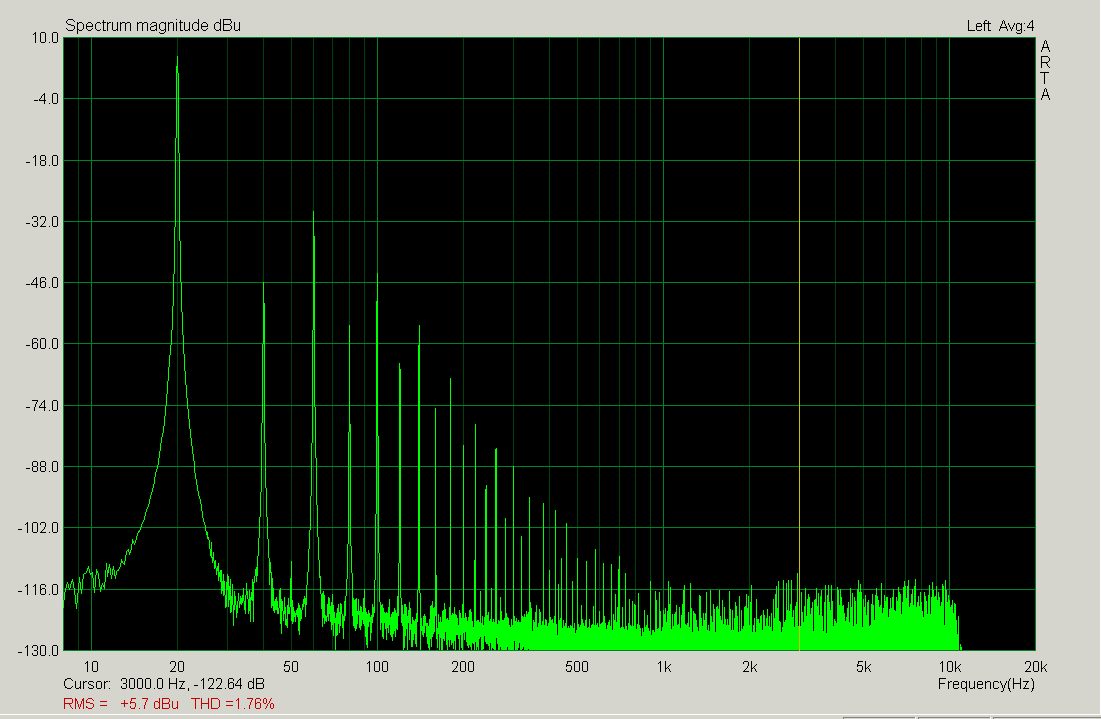Click the -4.0 level axis label
This screenshot has width=1101, height=719.
pos(46,99)
